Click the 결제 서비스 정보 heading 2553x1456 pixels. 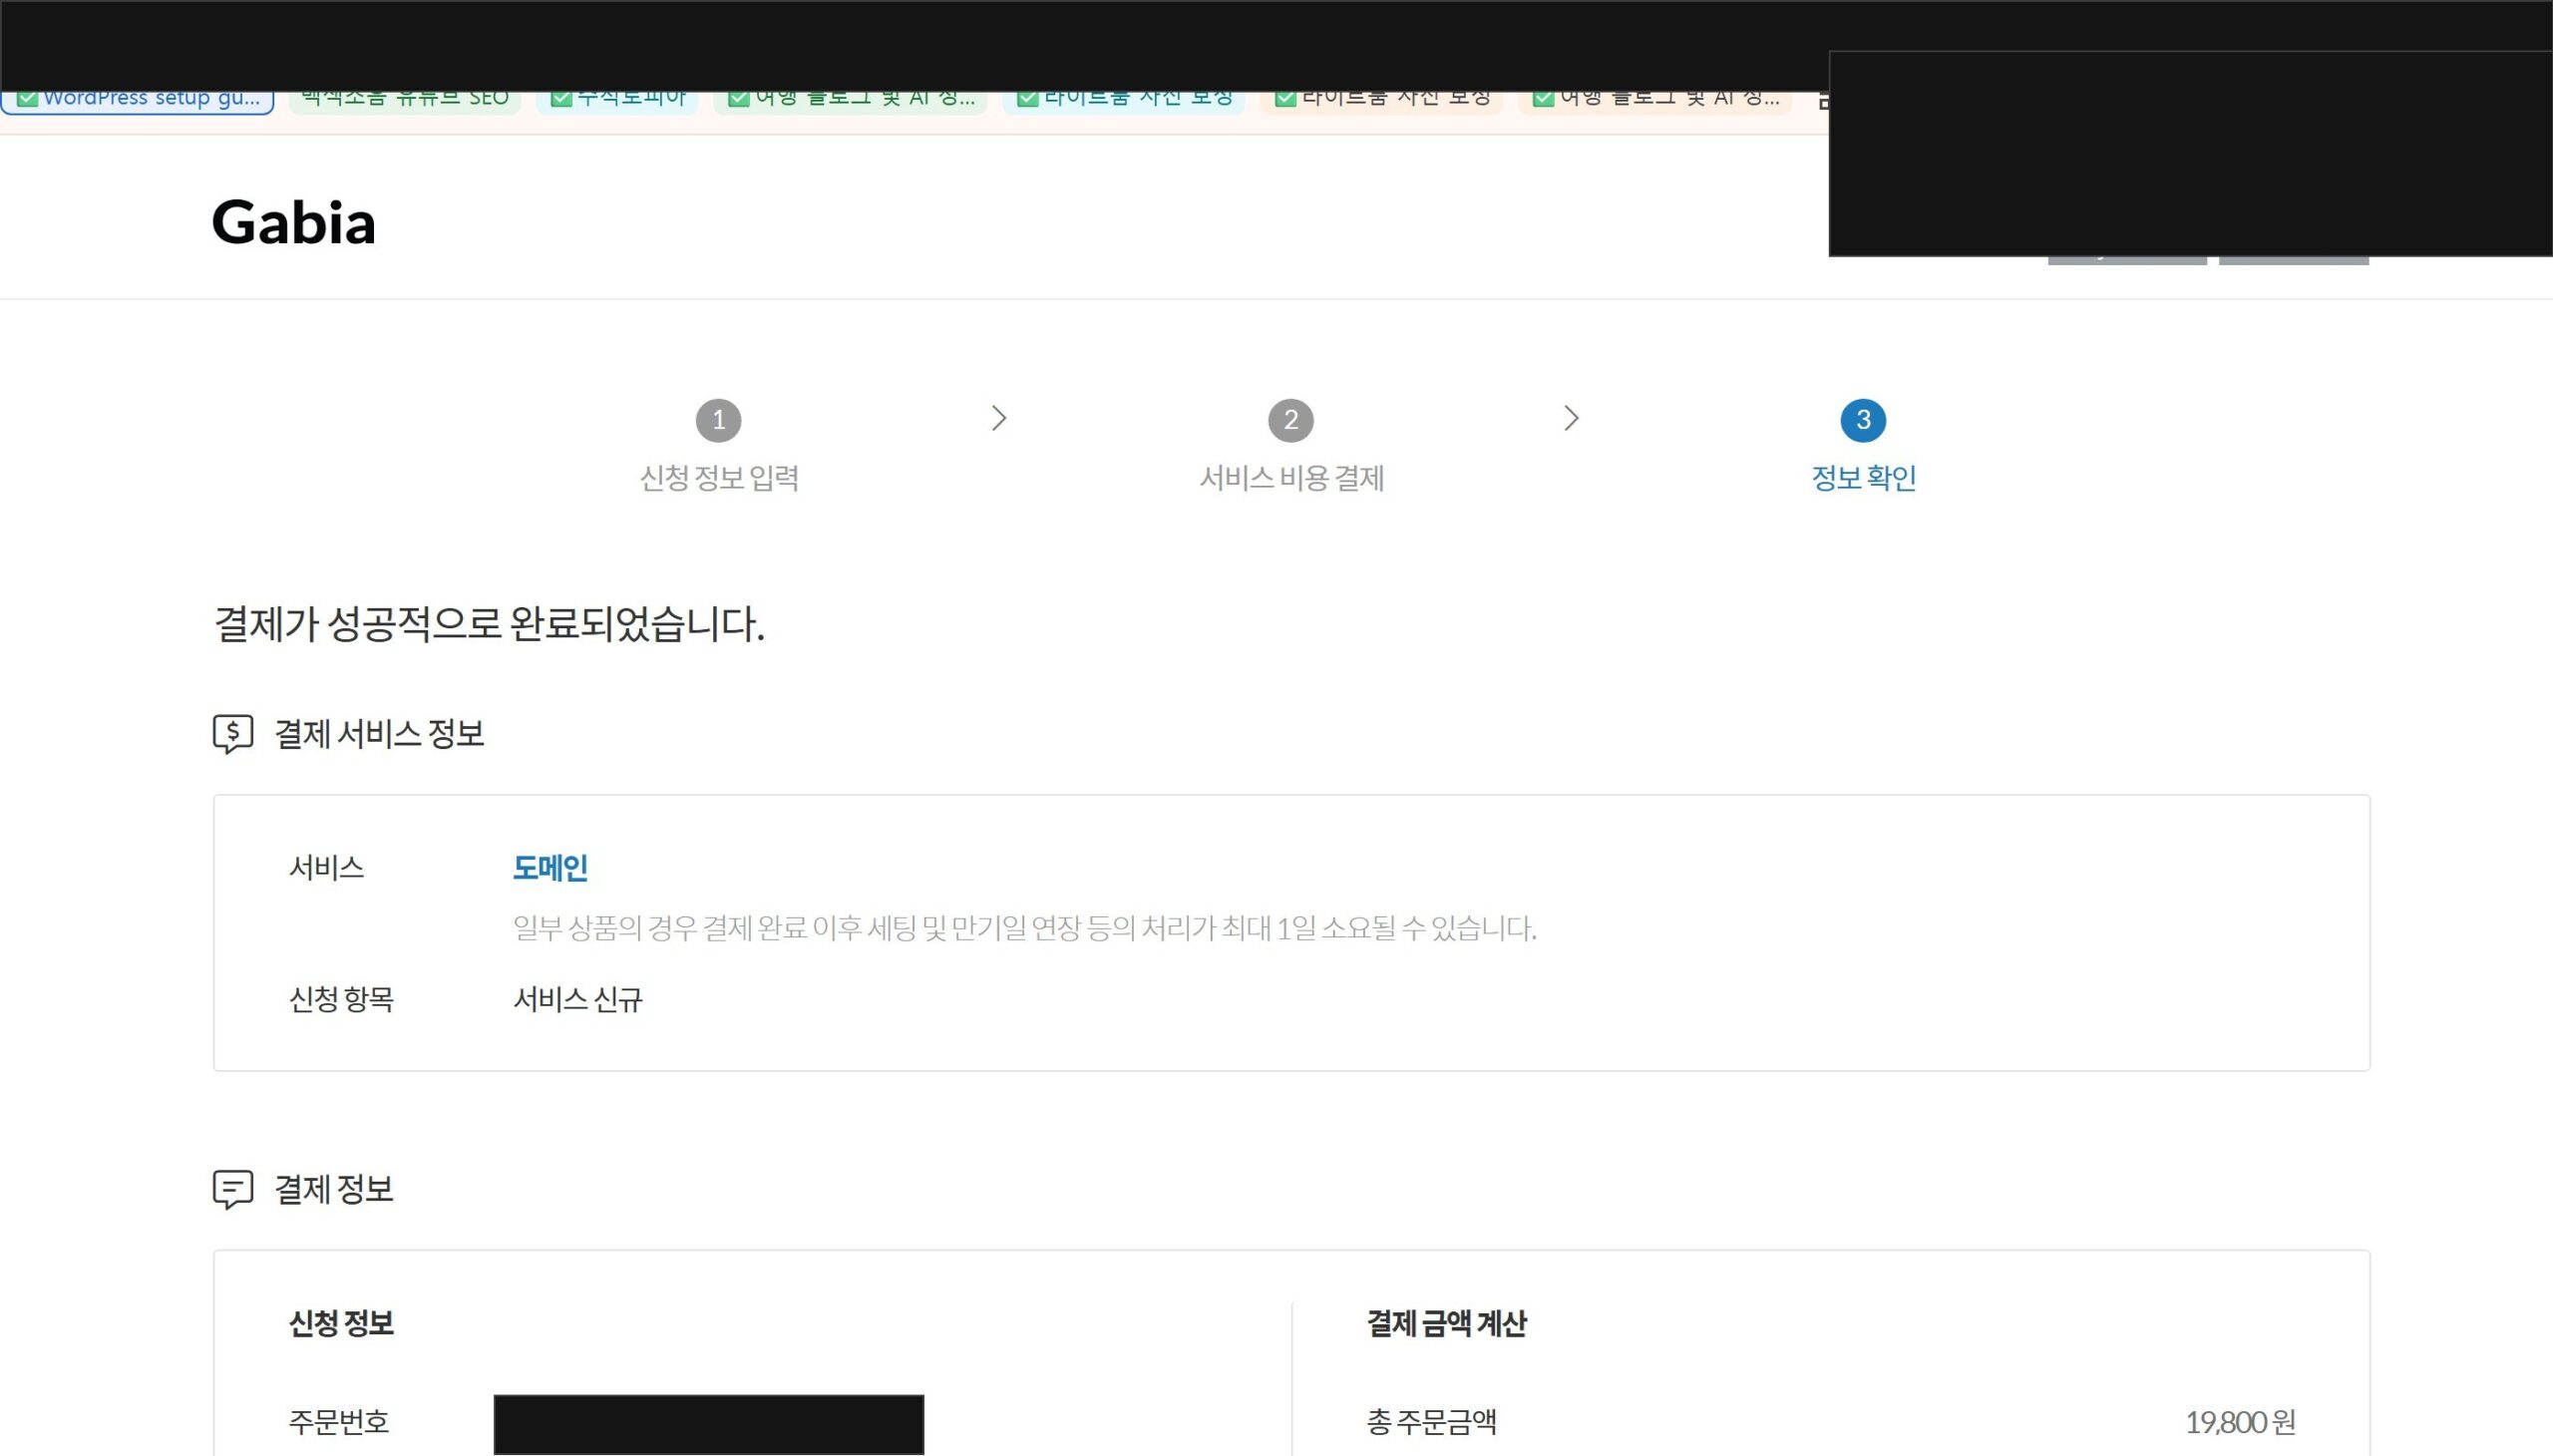tap(379, 734)
